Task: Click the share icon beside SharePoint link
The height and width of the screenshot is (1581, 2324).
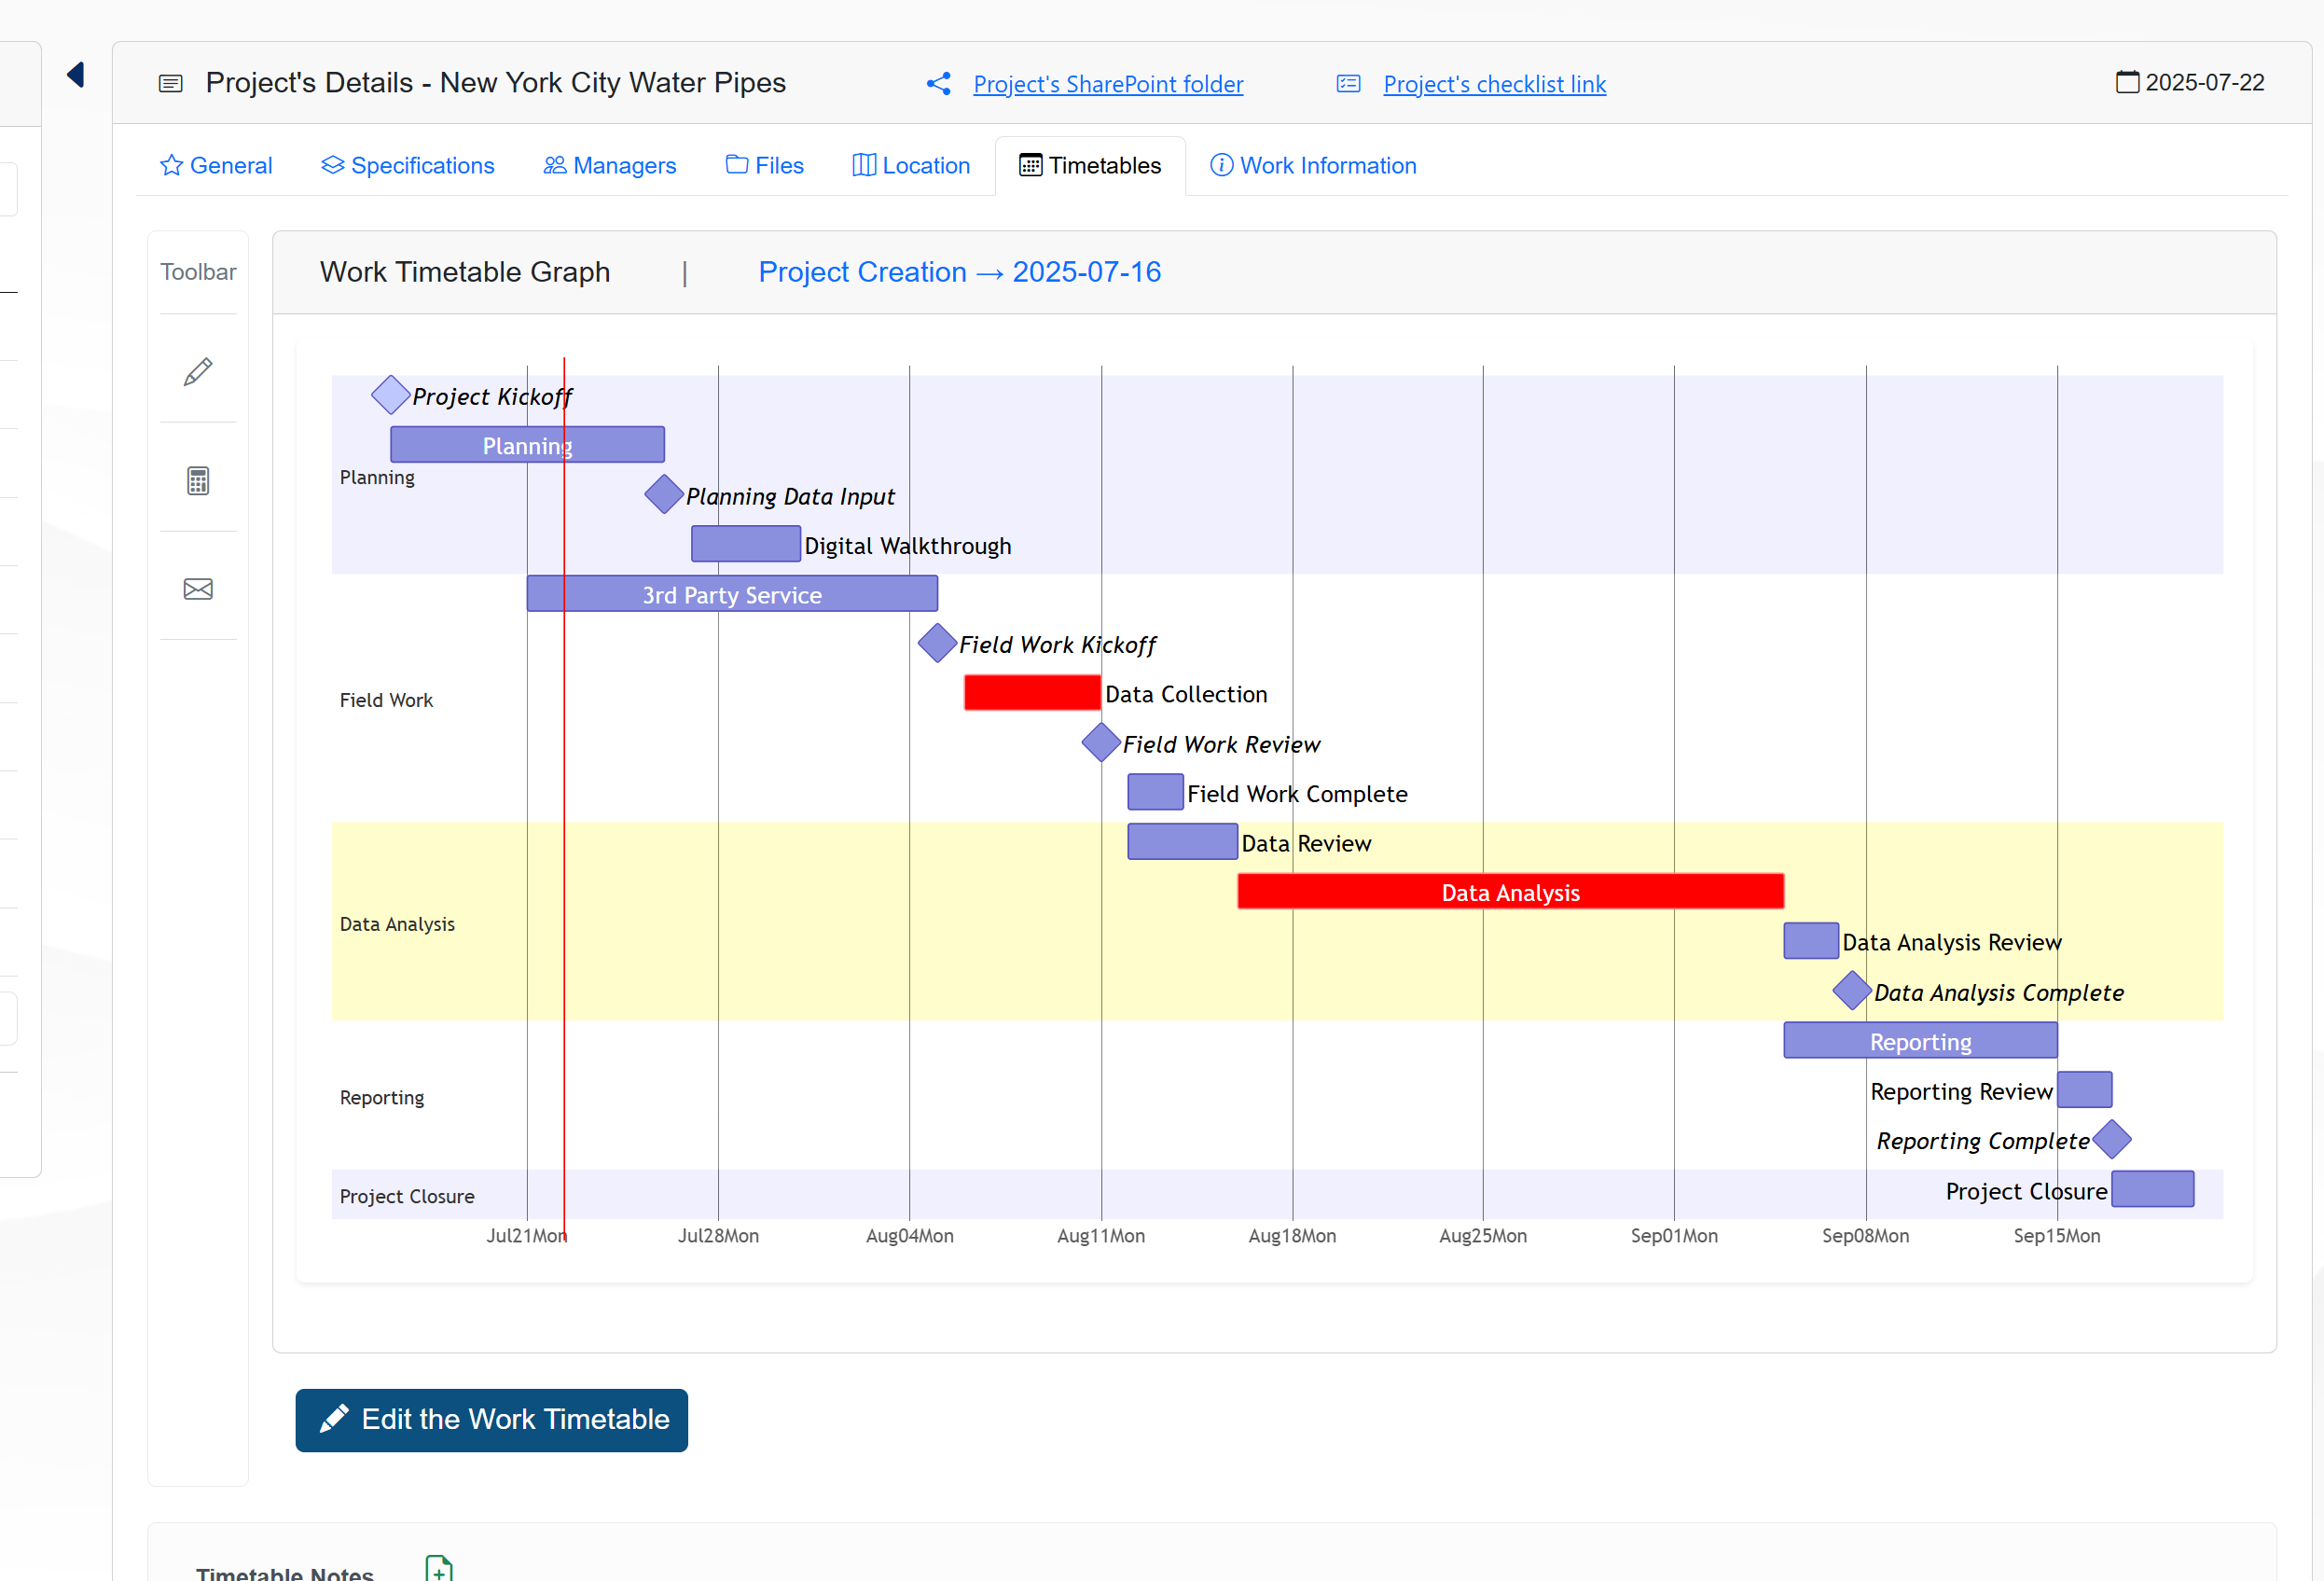Action: [938, 84]
